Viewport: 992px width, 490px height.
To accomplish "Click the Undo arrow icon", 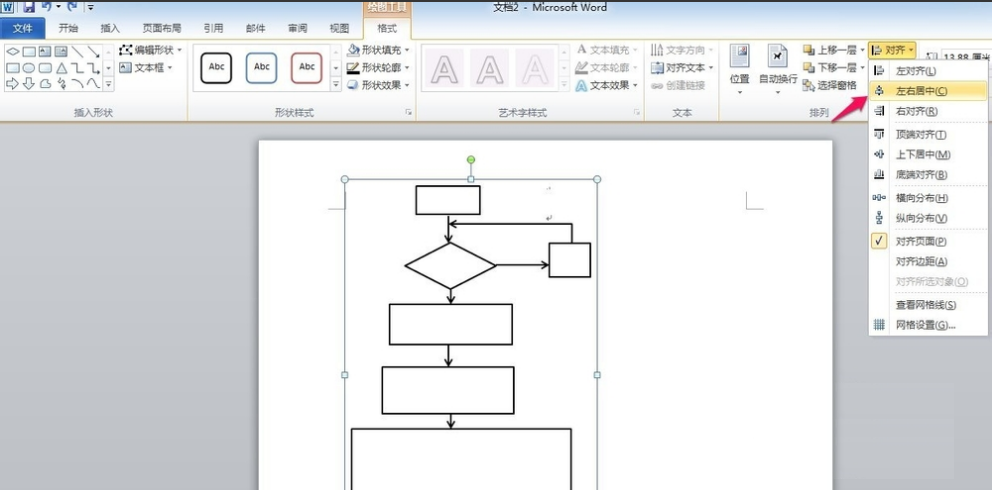I will (x=46, y=7).
